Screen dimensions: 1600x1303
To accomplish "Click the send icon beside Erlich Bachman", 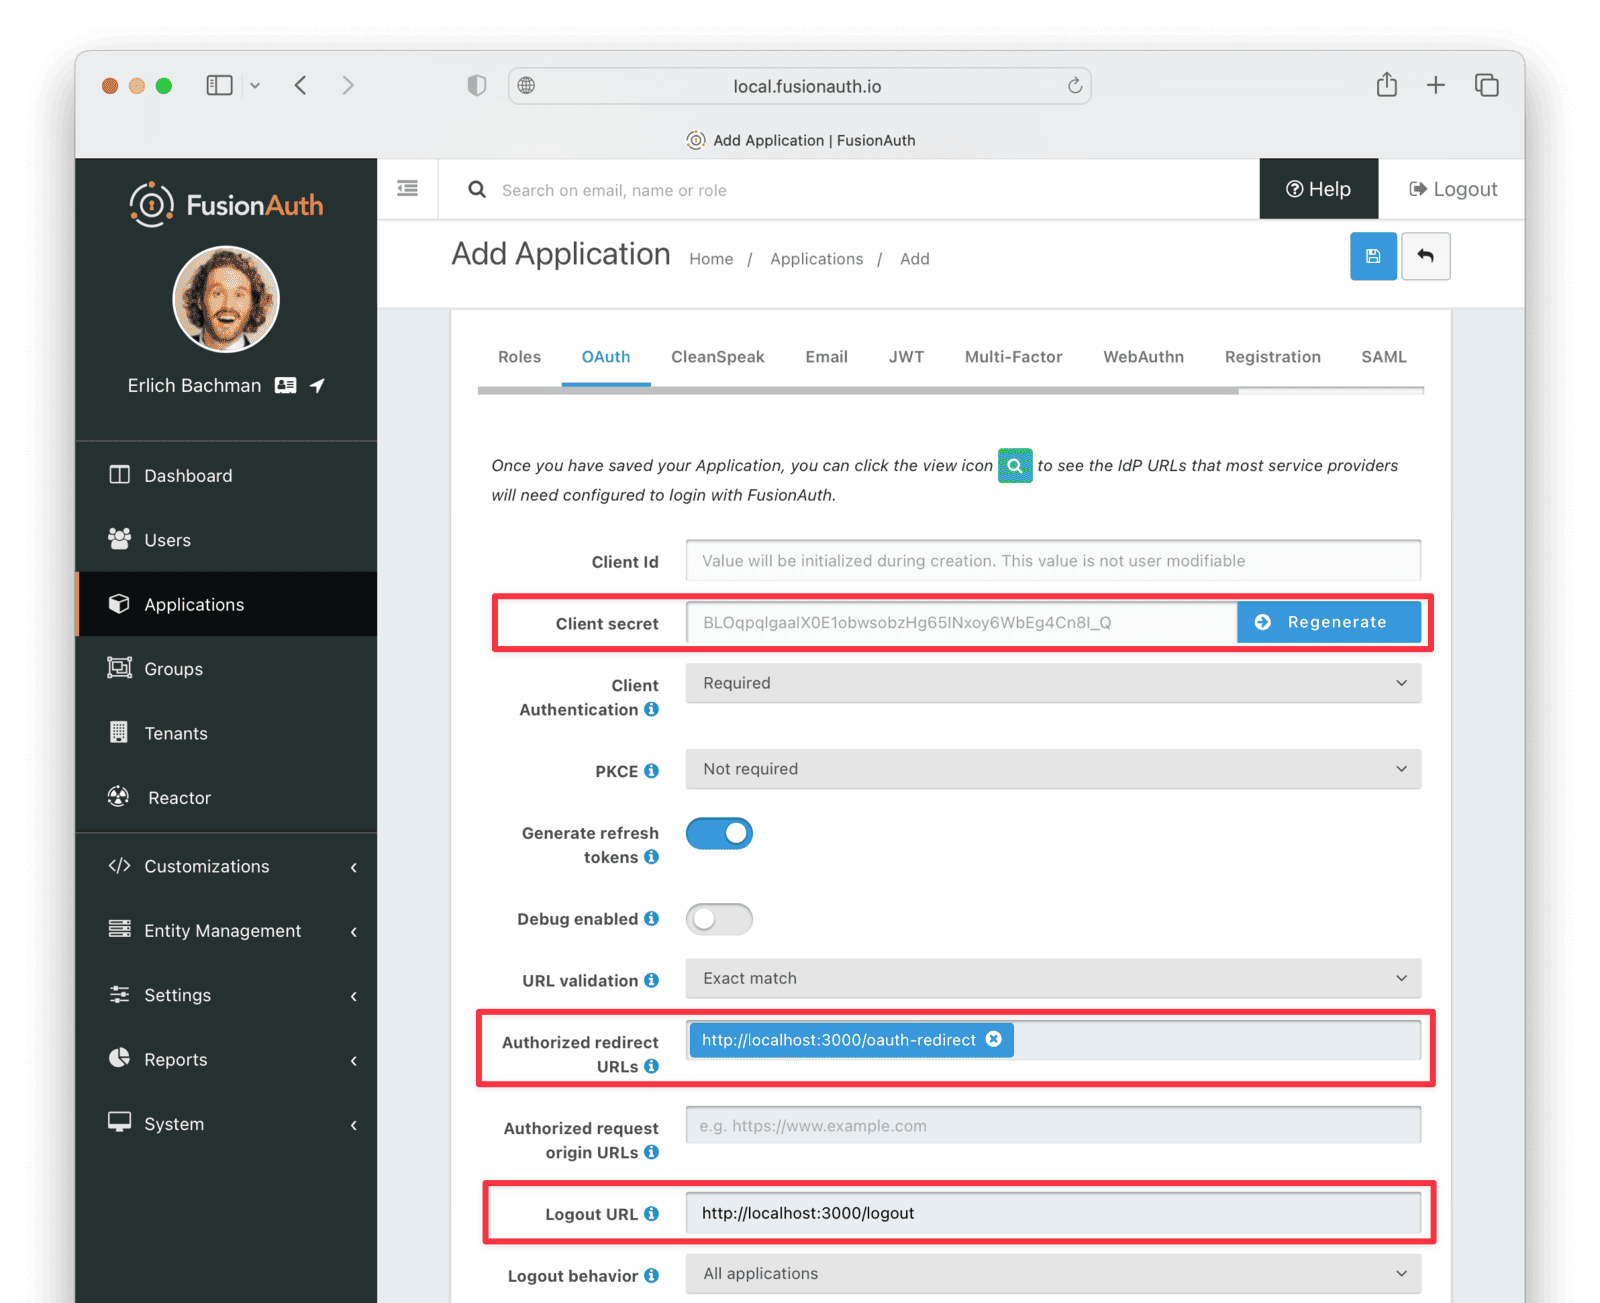I will click(317, 386).
